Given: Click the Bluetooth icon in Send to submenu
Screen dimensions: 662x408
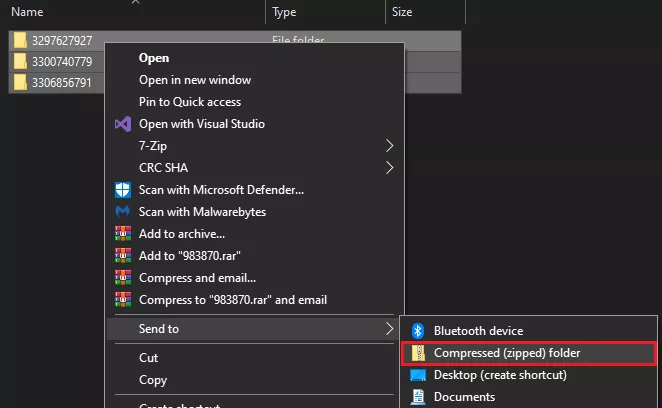Looking at the screenshot, I should coord(418,331).
